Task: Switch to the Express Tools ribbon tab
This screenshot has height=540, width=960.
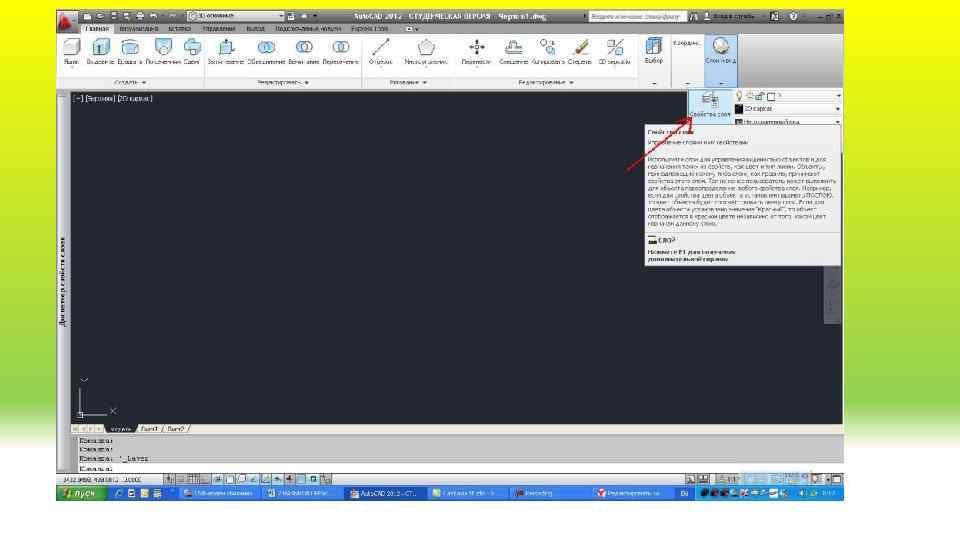Action: [x=370, y=29]
